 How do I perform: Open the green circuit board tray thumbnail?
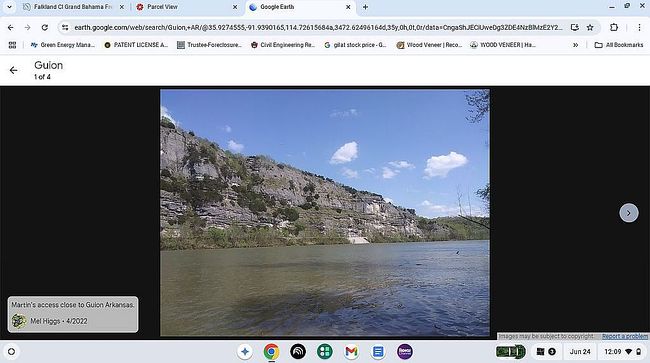pyautogui.click(x=511, y=352)
